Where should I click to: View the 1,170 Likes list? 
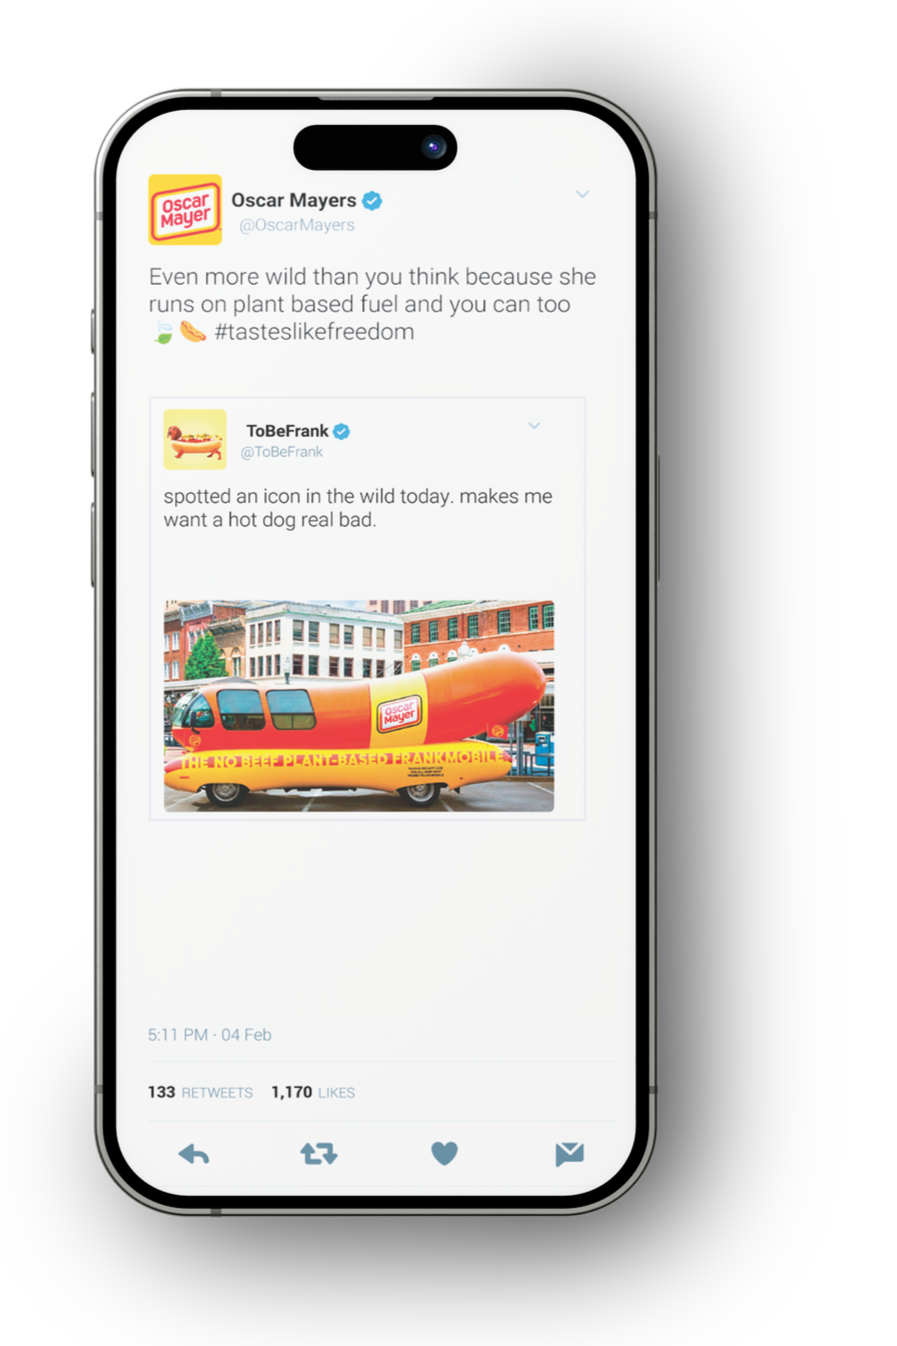[x=313, y=1092]
